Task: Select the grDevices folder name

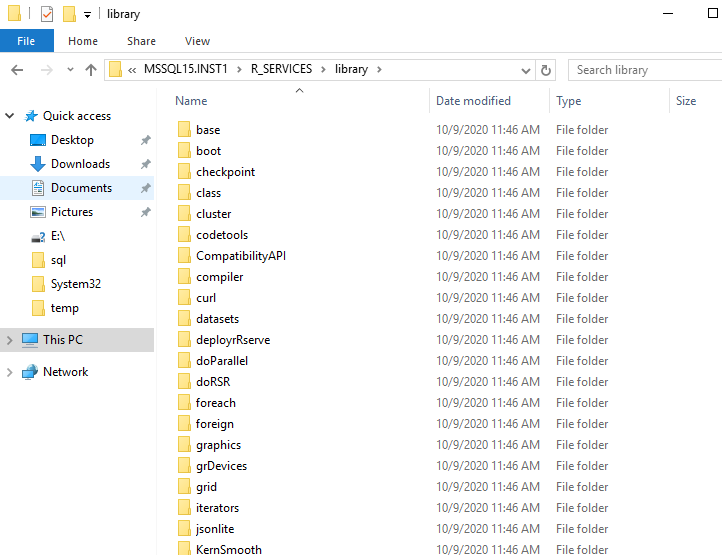Action: 221,466
